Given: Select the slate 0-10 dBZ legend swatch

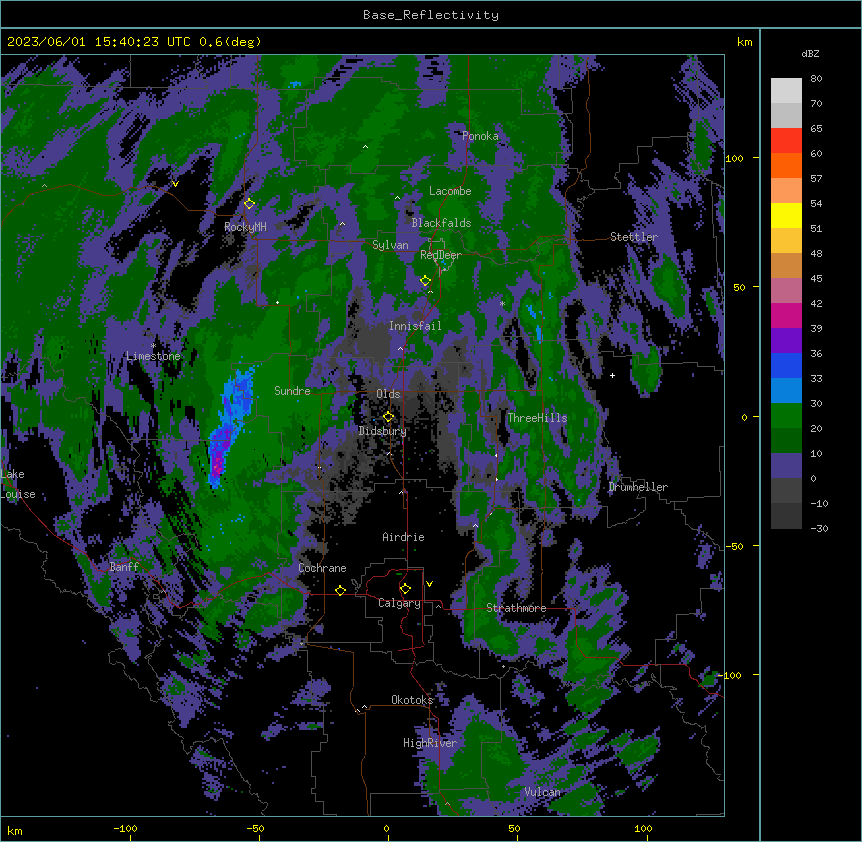Looking at the screenshot, I should 786,466.
